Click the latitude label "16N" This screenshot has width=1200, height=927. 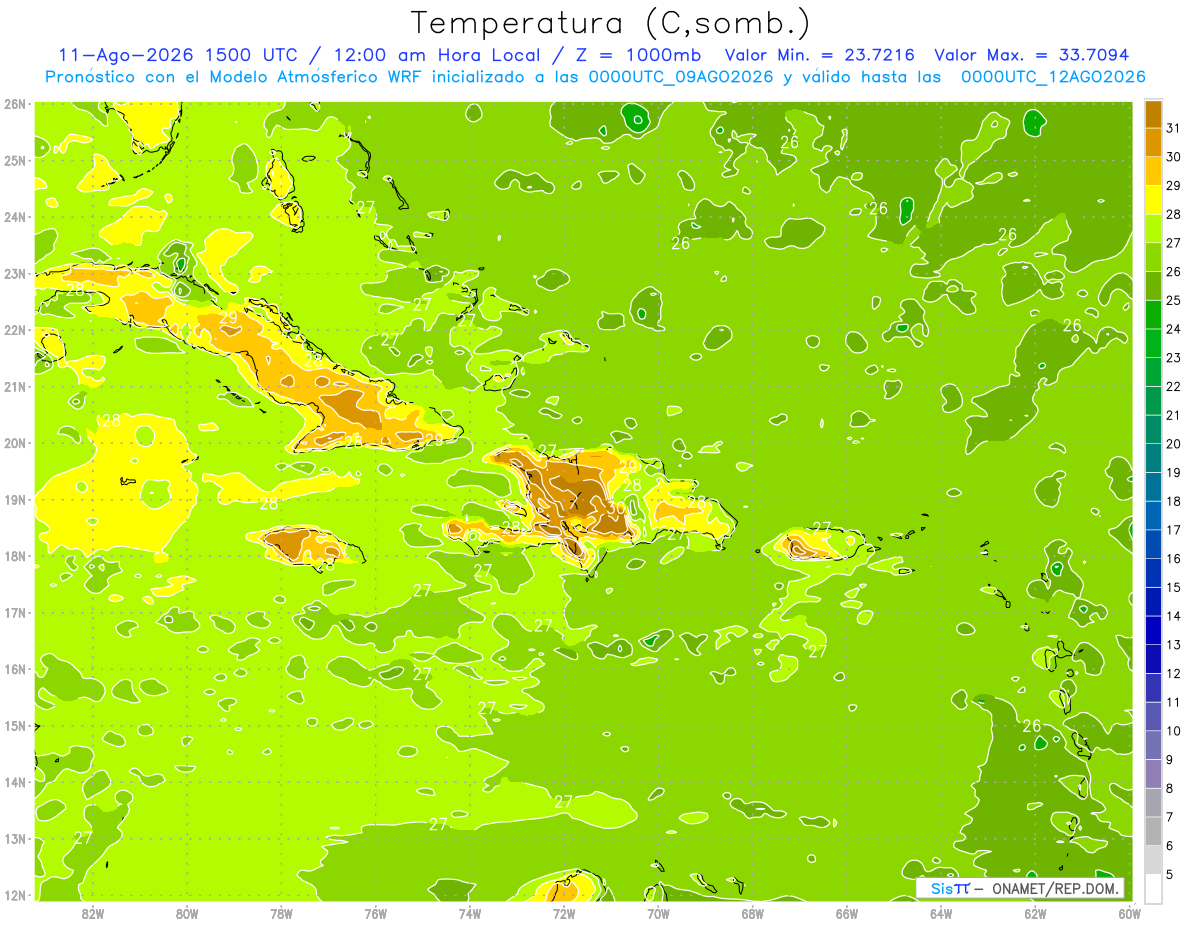(15, 669)
